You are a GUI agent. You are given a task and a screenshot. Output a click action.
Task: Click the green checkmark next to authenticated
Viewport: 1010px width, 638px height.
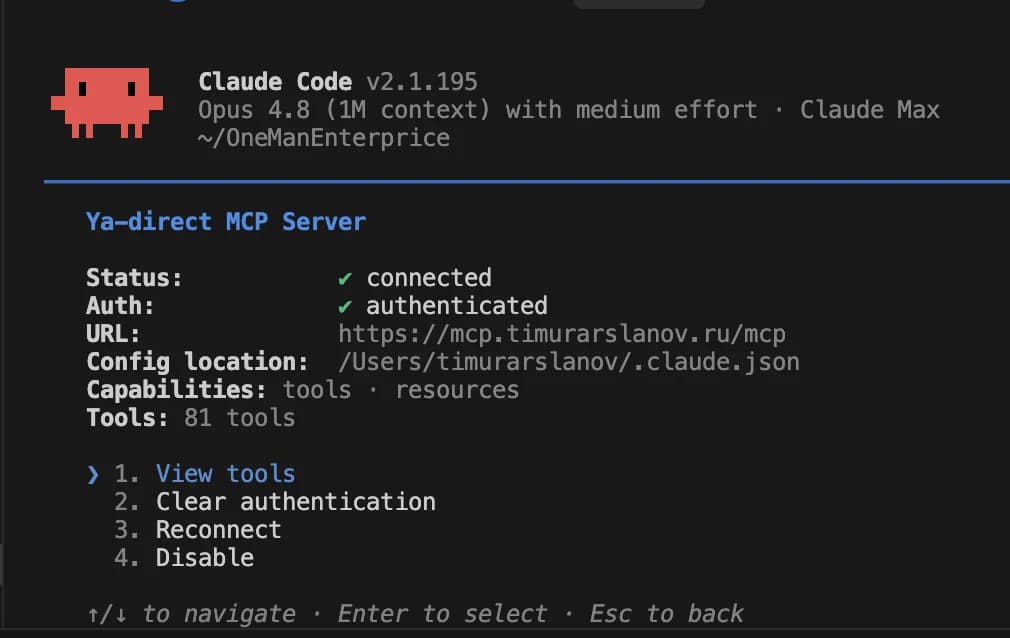pyautogui.click(x=345, y=307)
